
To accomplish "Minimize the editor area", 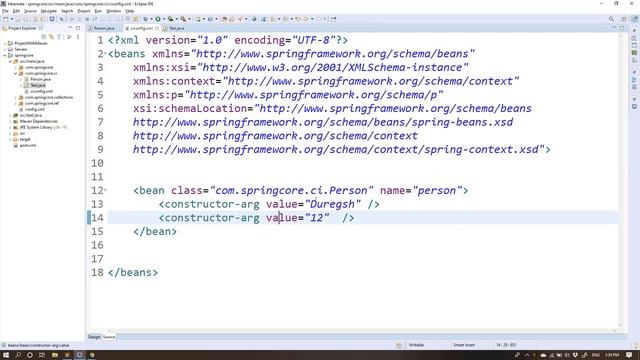I will (x=614, y=28).
